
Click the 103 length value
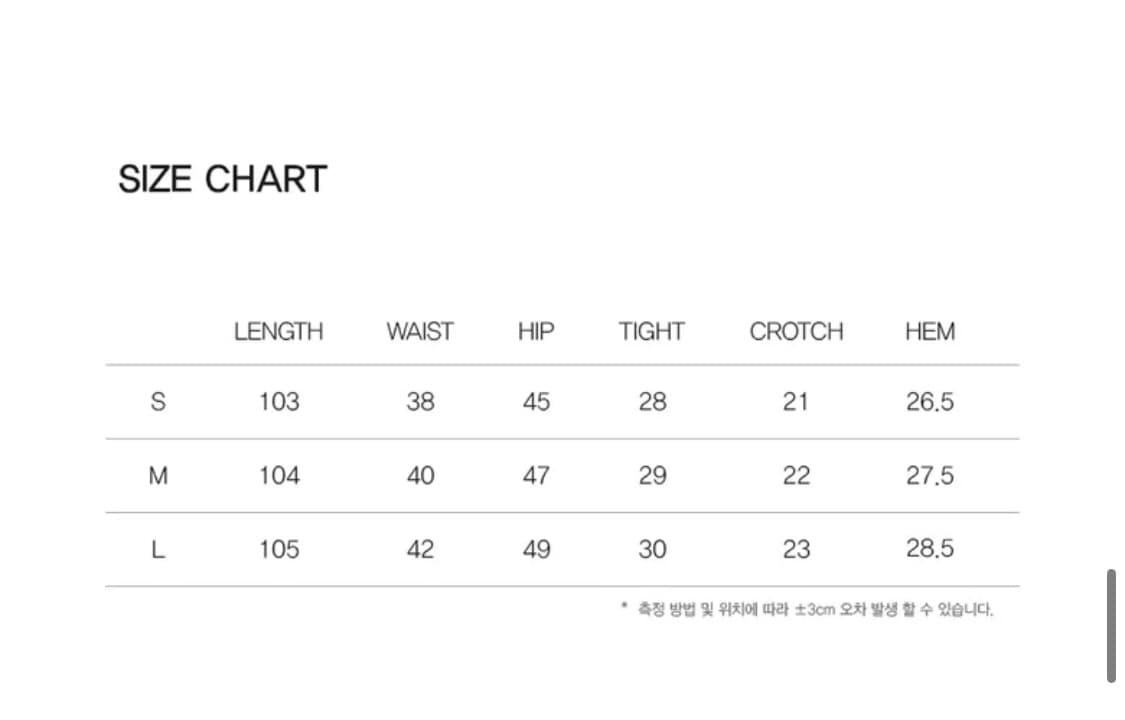[x=279, y=402]
